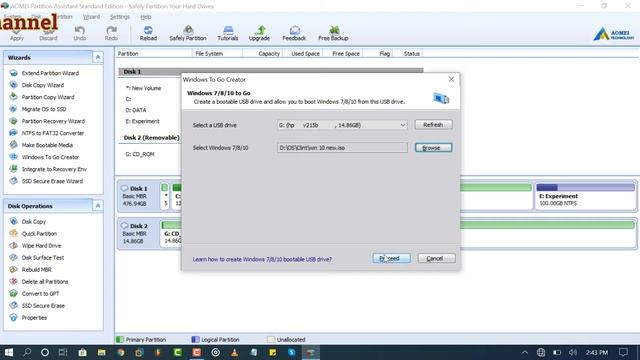Click the Upgrade toolbar icon

pos(259,33)
